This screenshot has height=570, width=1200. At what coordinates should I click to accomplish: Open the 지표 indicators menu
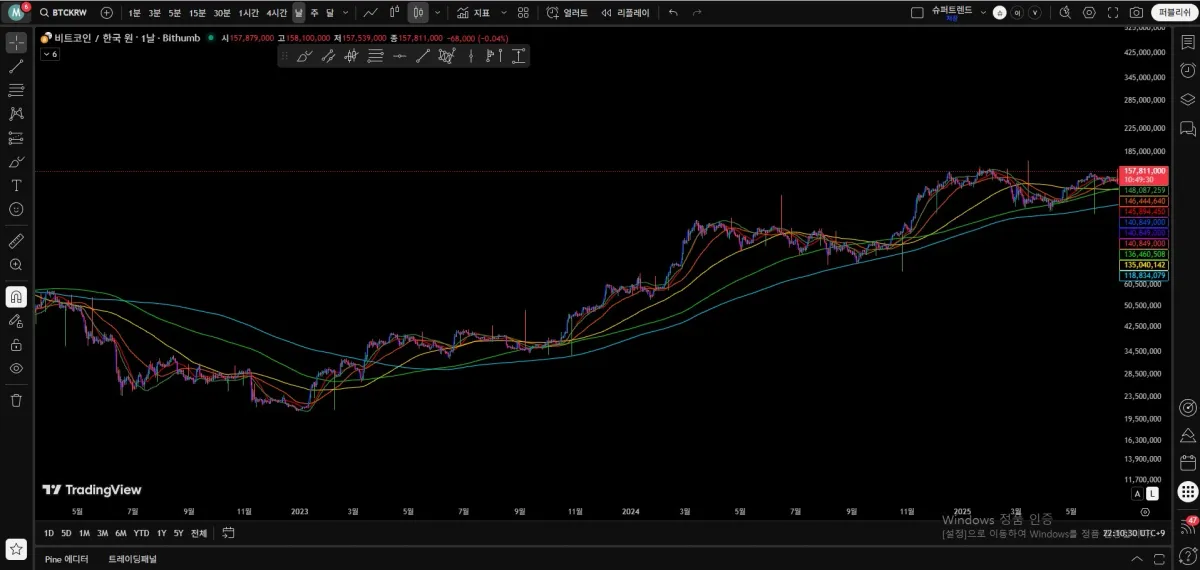point(474,13)
